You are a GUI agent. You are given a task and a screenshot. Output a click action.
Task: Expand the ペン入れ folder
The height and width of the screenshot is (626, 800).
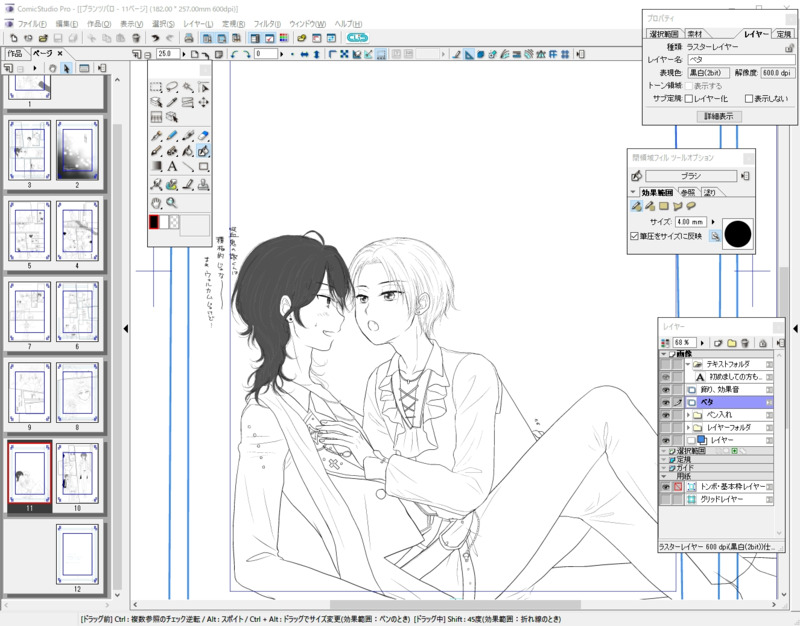[x=688, y=415]
